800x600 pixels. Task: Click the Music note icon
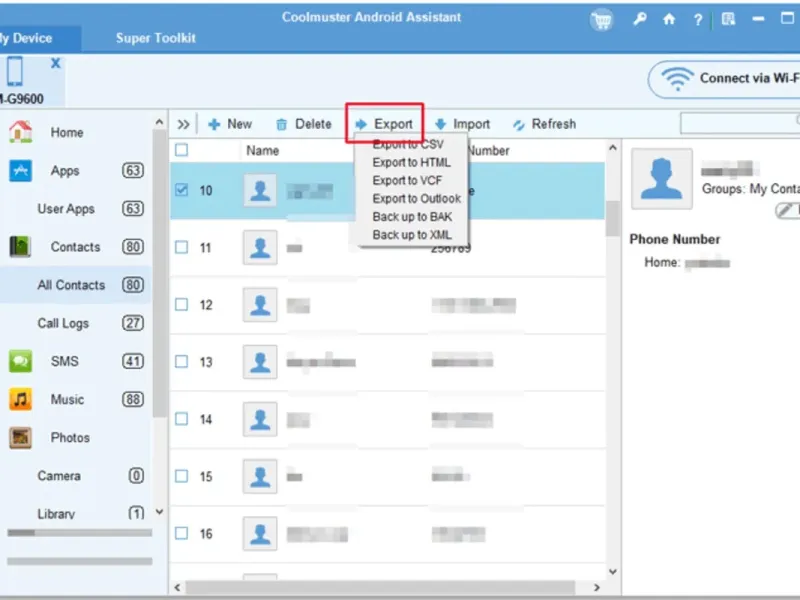[x=20, y=399]
